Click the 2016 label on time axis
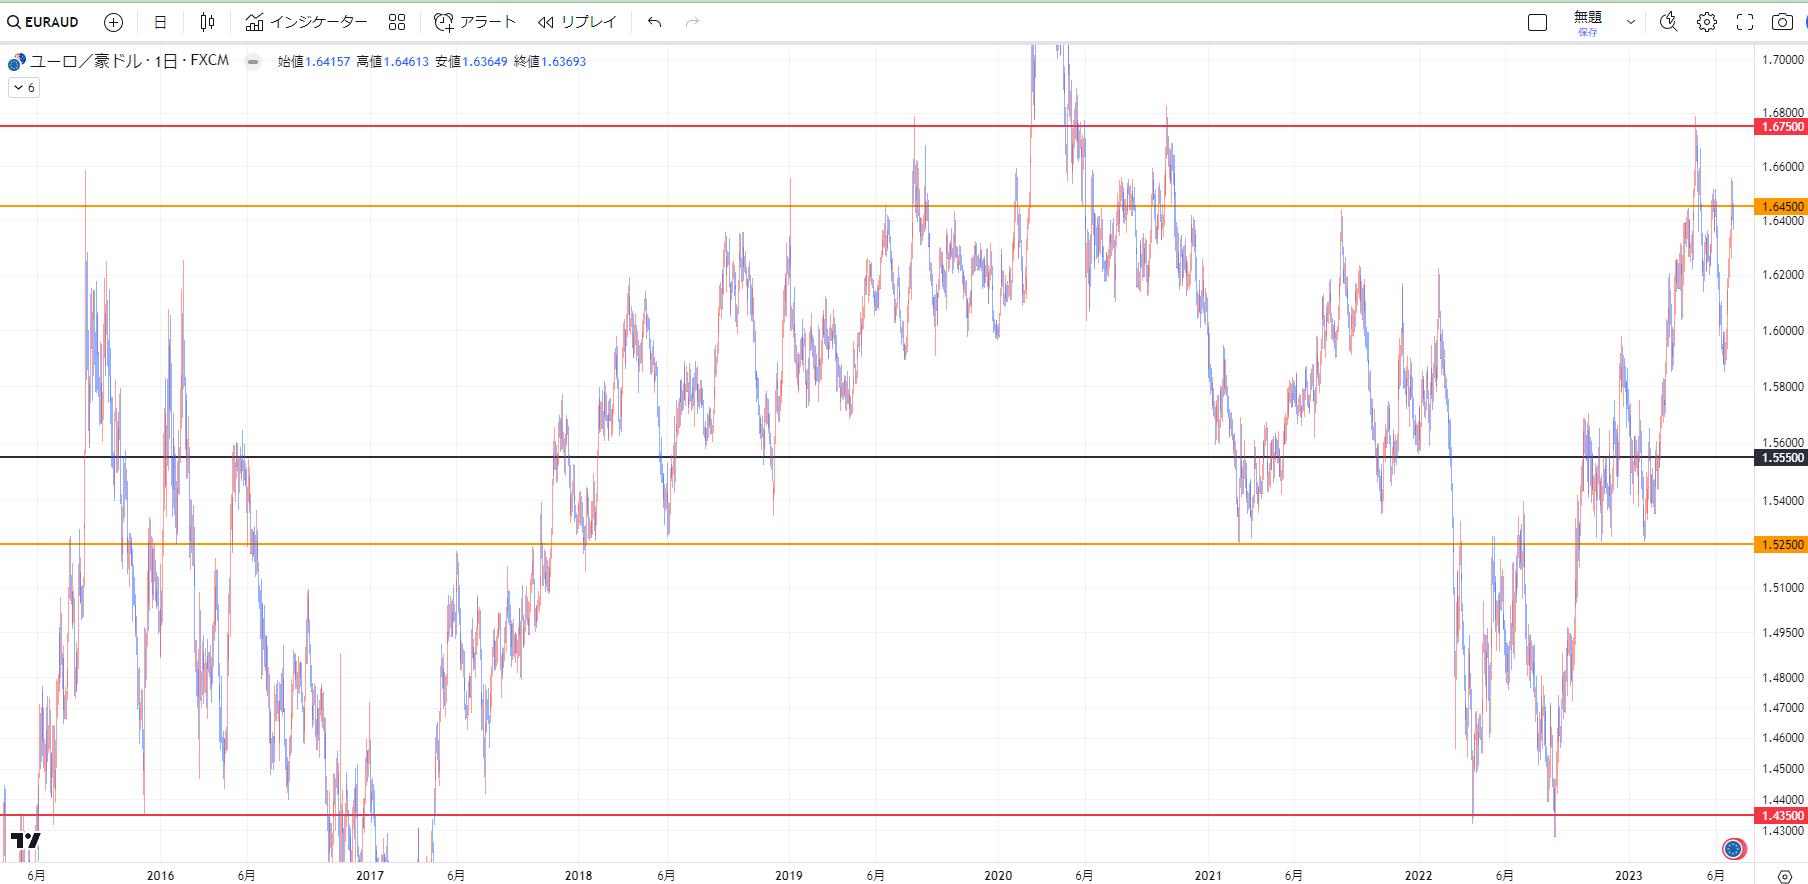 pos(160,876)
